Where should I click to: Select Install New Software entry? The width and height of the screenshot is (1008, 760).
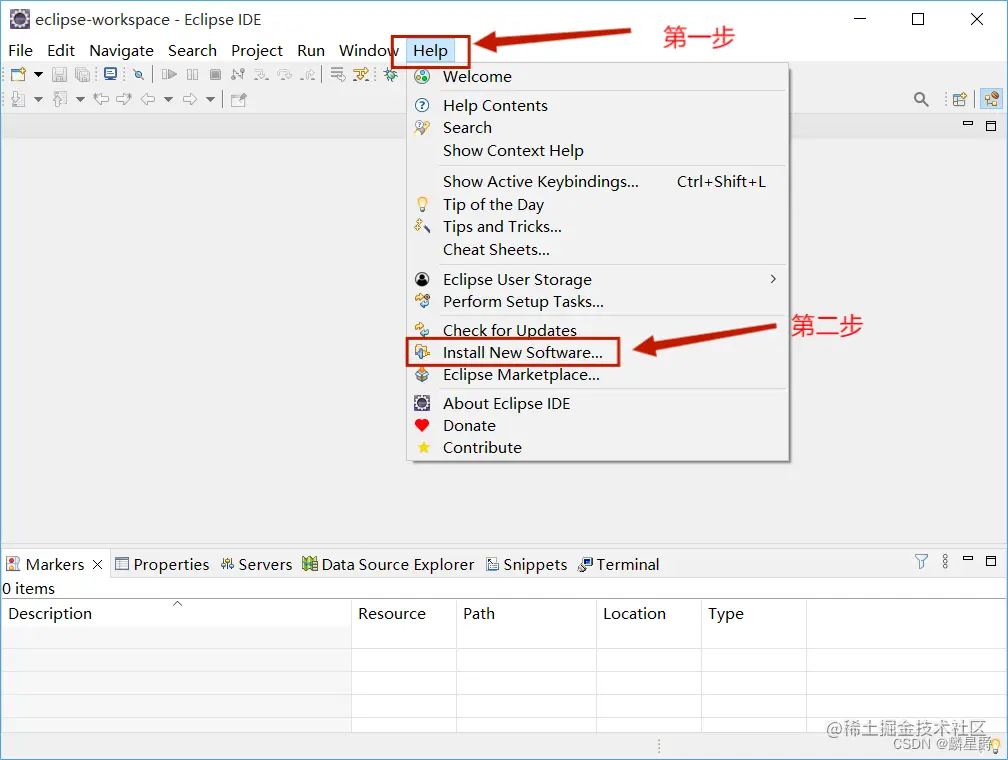click(598, 352)
